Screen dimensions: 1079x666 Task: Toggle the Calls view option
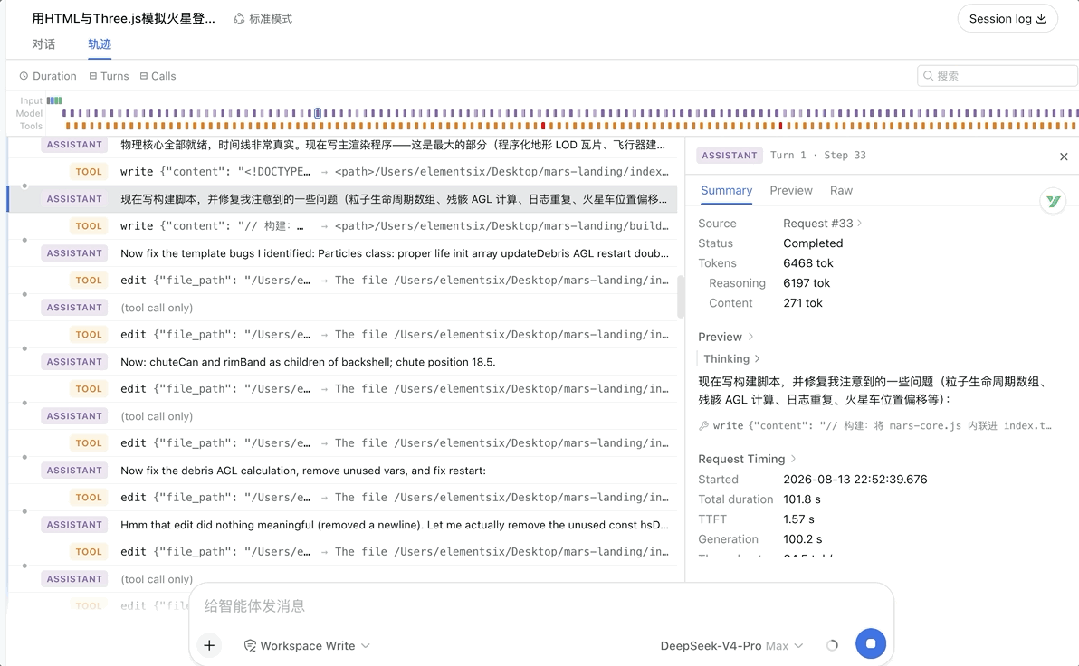click(x=158, y=76)
